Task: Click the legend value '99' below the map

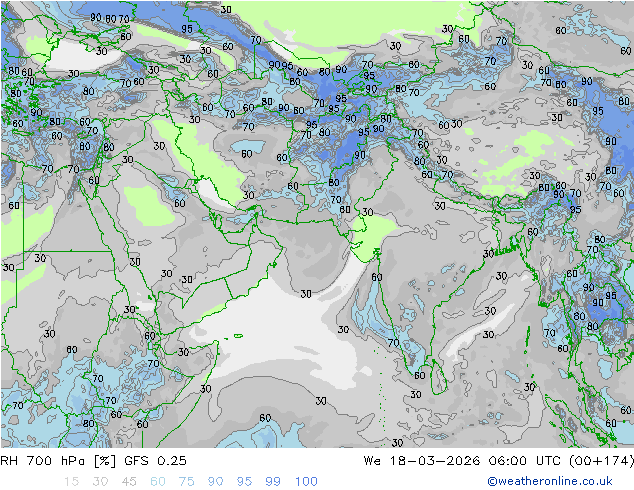Action: (x=273, y=482)
